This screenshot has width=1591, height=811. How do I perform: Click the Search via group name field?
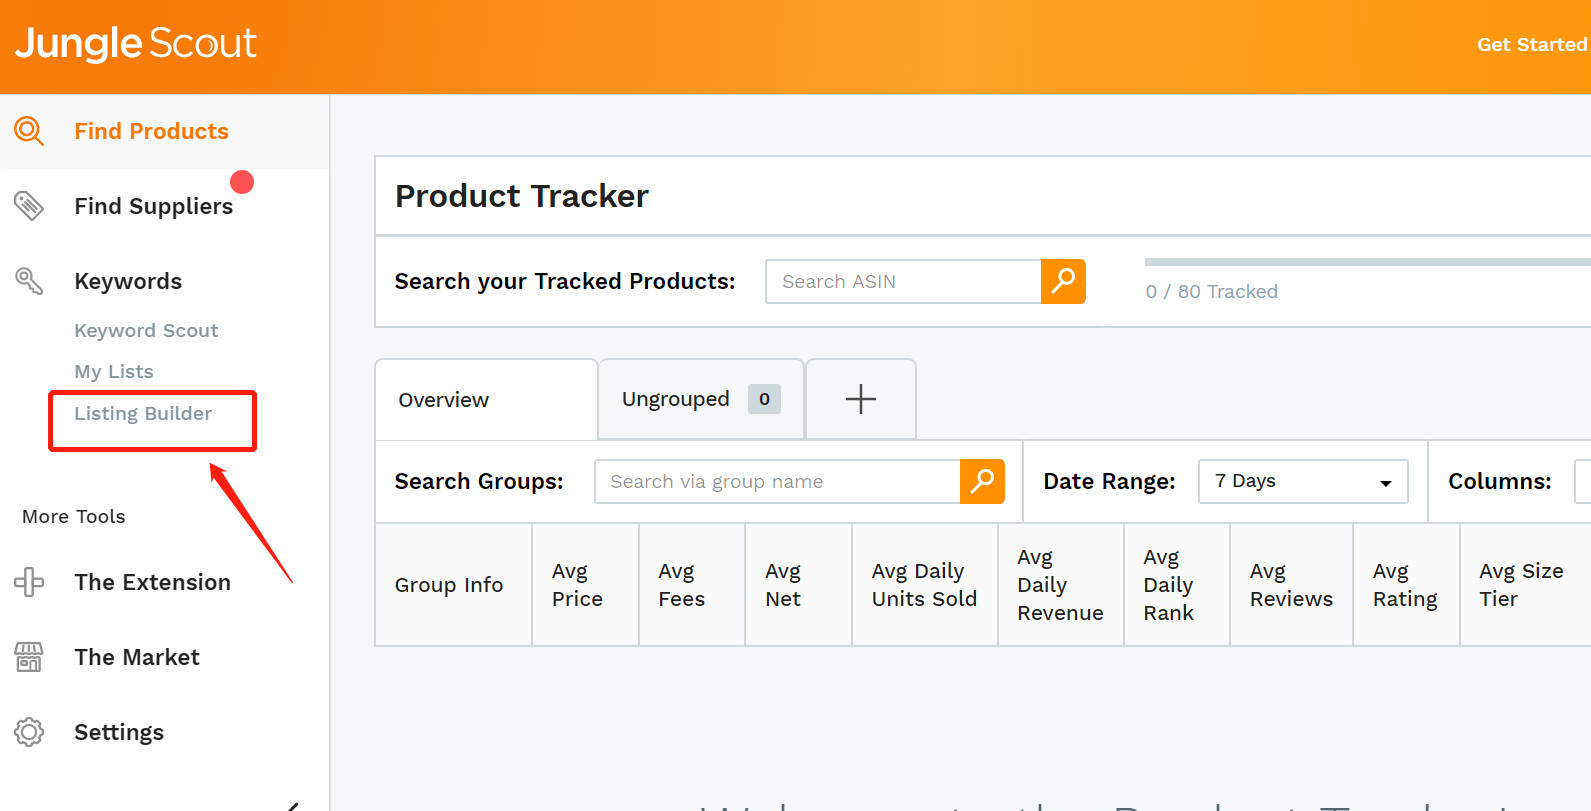coord(777,481)
